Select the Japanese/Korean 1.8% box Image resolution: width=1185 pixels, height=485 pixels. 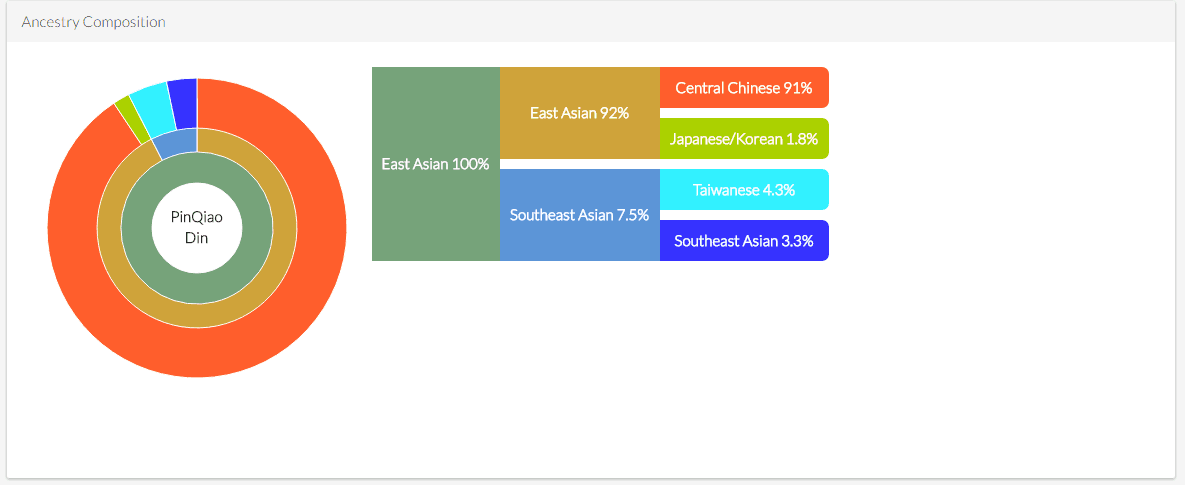[744, 139]
